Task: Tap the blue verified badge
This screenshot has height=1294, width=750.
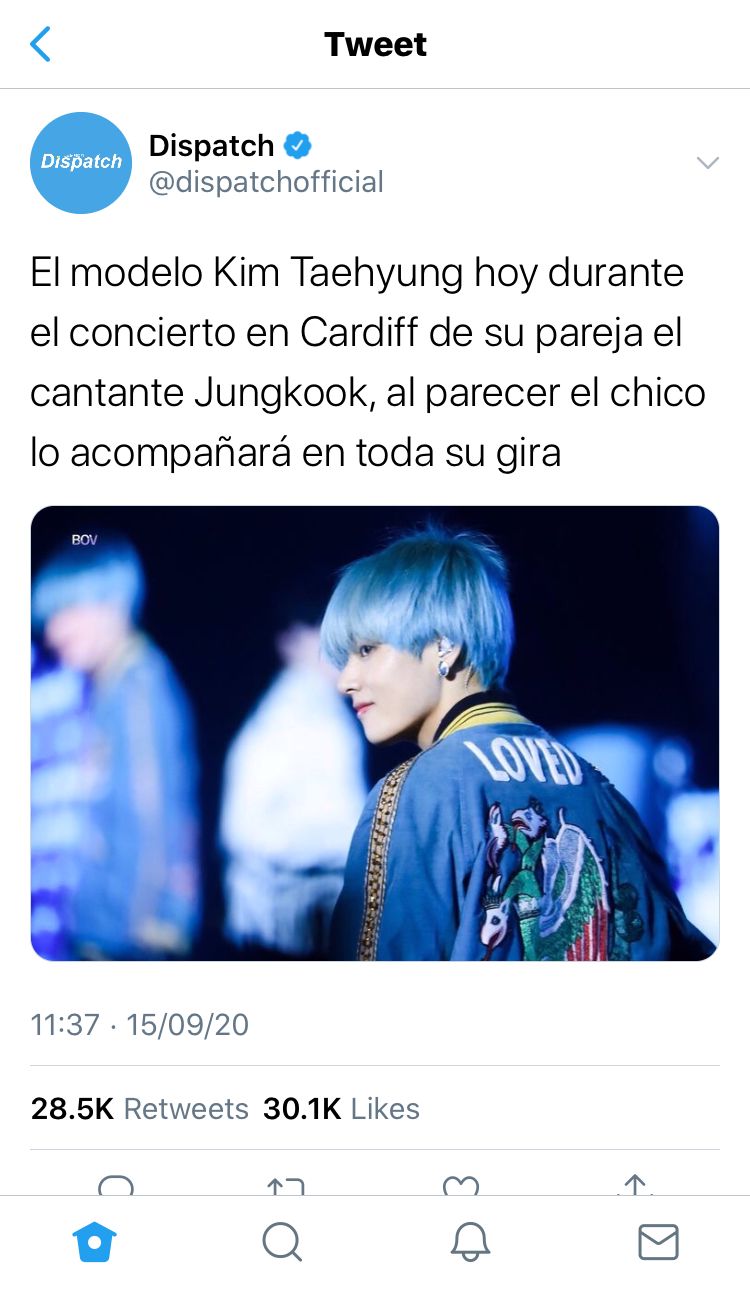Action: (298, 146)
